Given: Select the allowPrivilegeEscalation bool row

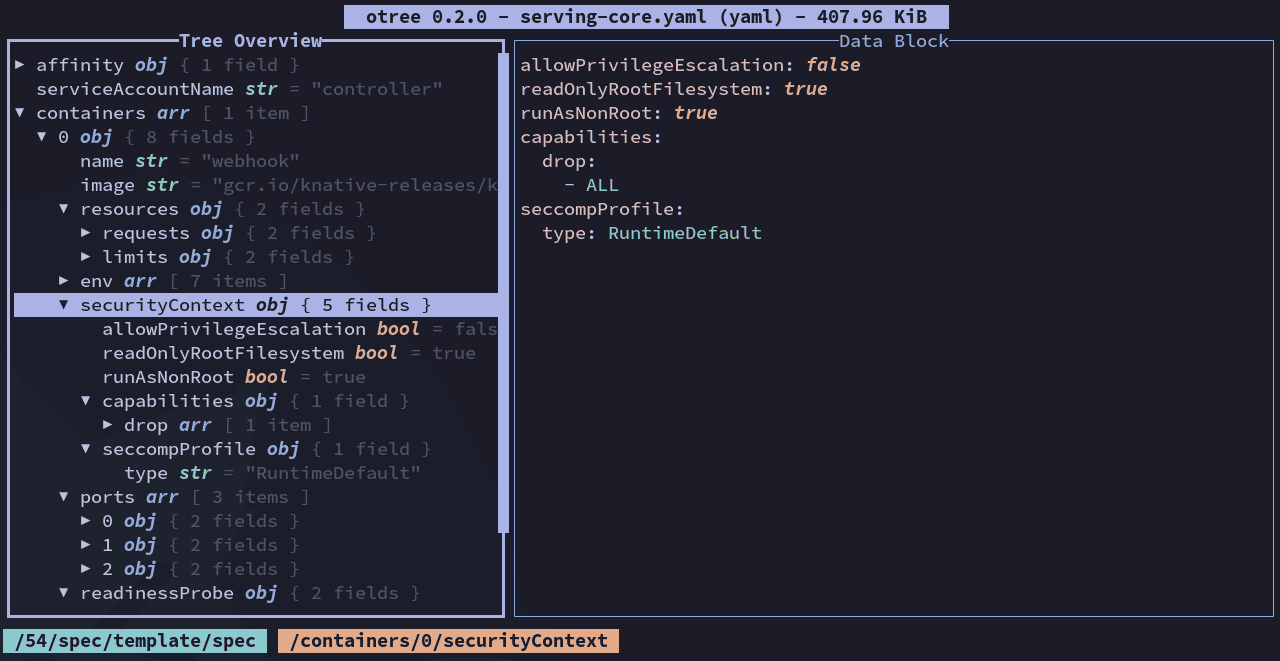Looking at the screenshot, I should point(256,329).
